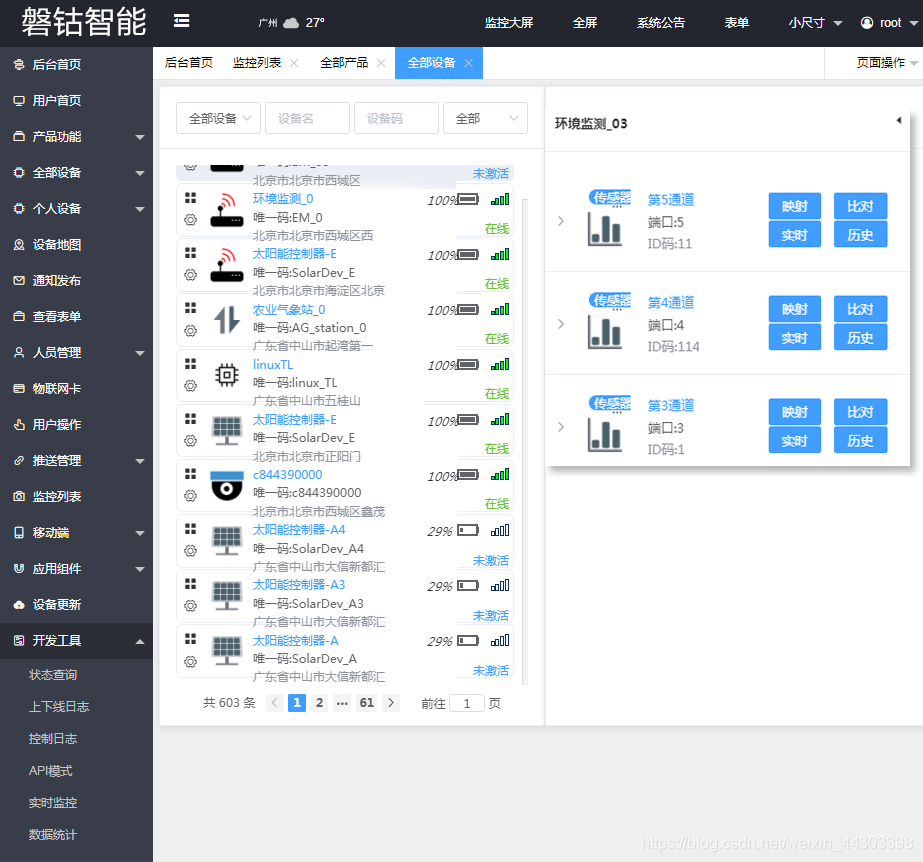923x862 pixels.
Task: Open 上下线日志 submenu item
Action: (x=59, y=707)
